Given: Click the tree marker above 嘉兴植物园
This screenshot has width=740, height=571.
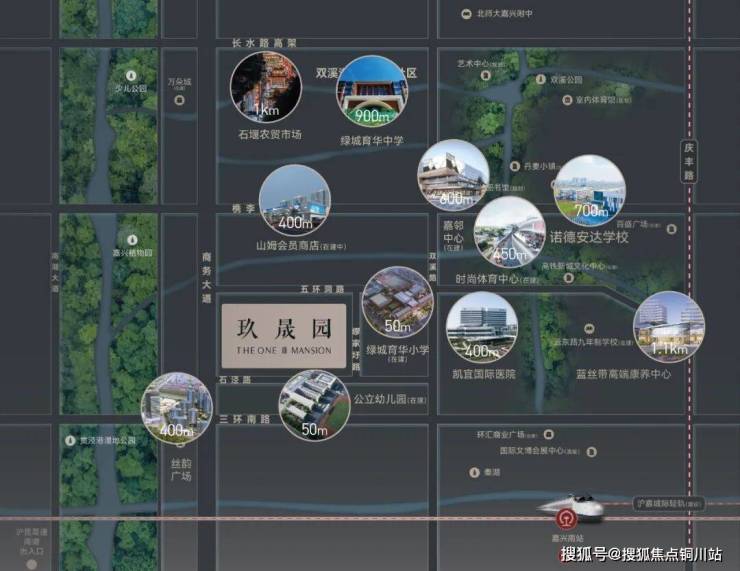Looking at the screenshot, I should [x=133, y=240].
